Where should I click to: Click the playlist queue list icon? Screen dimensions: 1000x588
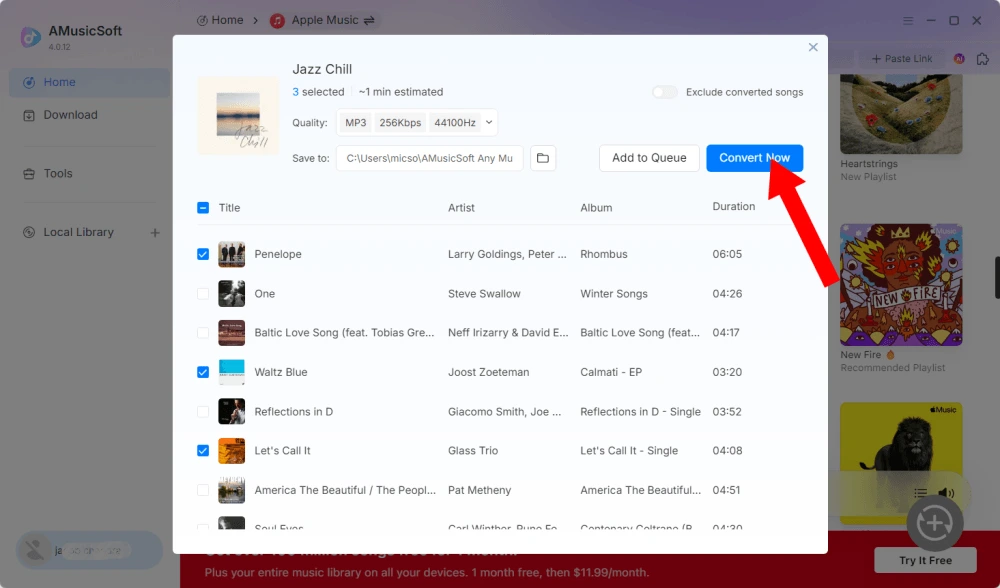[x=920, y=492]
